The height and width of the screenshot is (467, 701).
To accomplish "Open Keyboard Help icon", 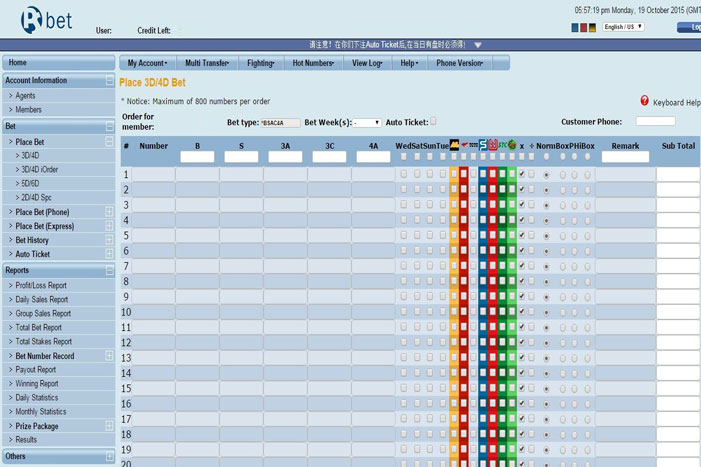I will (x=644, y=101).
